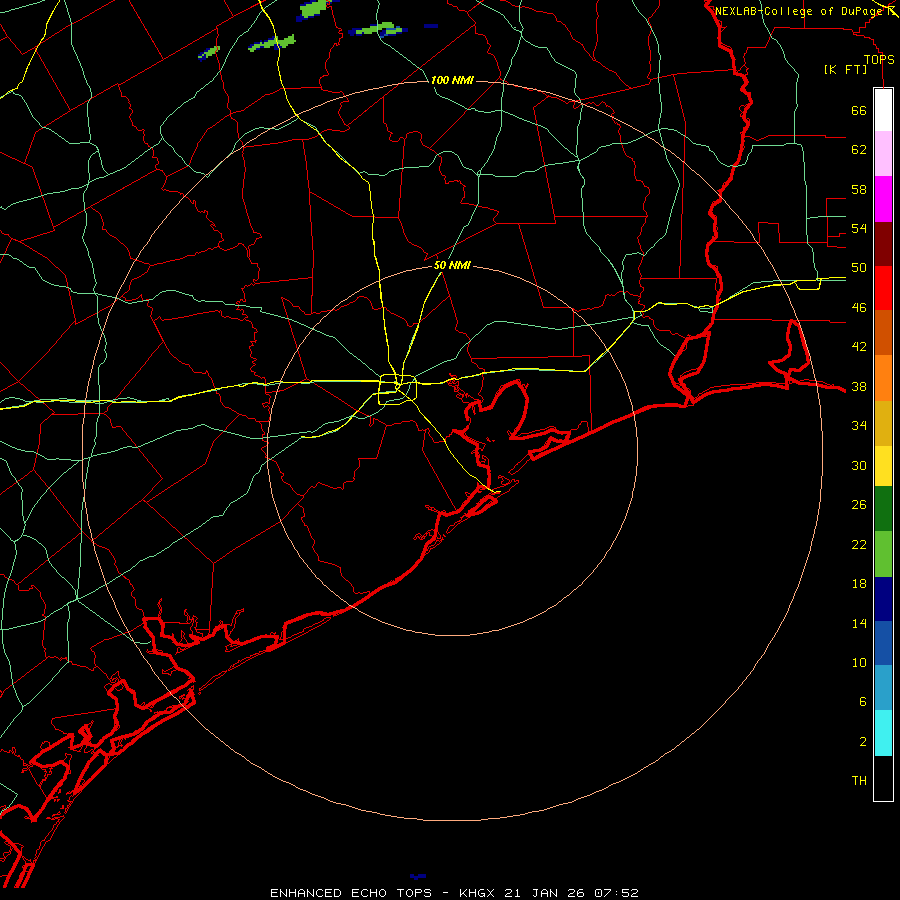Click the '[K FT]' units label
The width and height of the screenshot is (900, 900).
tap(845, 70)
